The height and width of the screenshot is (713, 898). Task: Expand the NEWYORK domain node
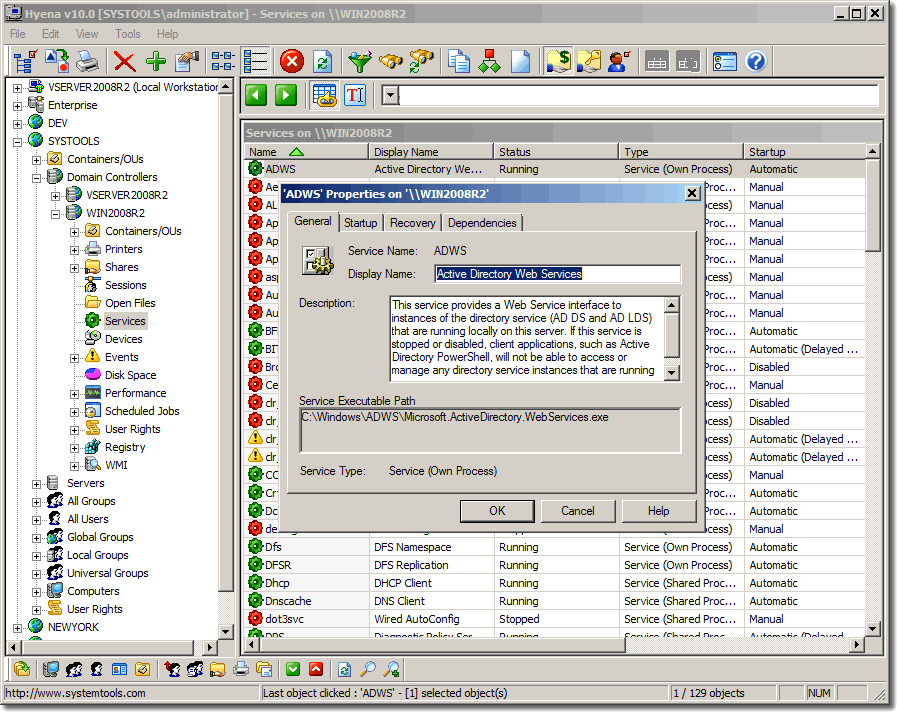click(x=18, y=627)
